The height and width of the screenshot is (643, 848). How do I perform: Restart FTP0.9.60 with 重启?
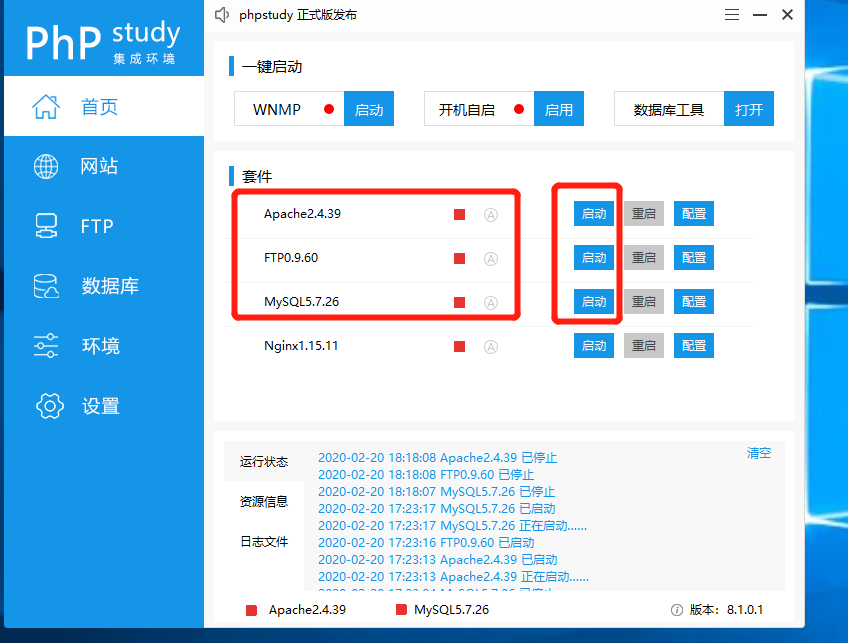point(644,257)
